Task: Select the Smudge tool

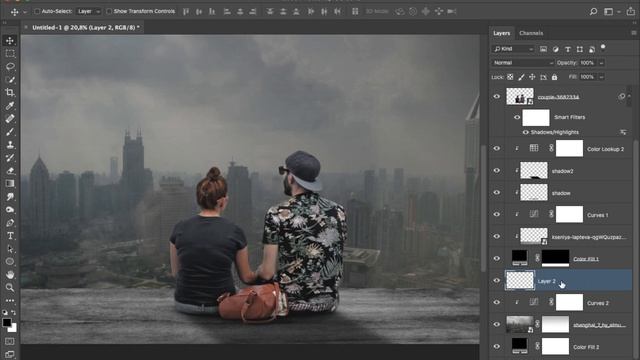Action: pos(10,197)
